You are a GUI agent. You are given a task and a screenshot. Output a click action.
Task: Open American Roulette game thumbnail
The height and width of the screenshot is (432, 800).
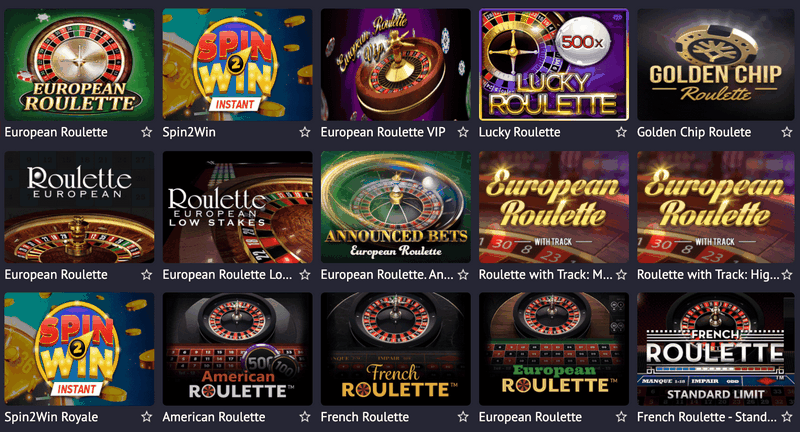pos(237,349)
